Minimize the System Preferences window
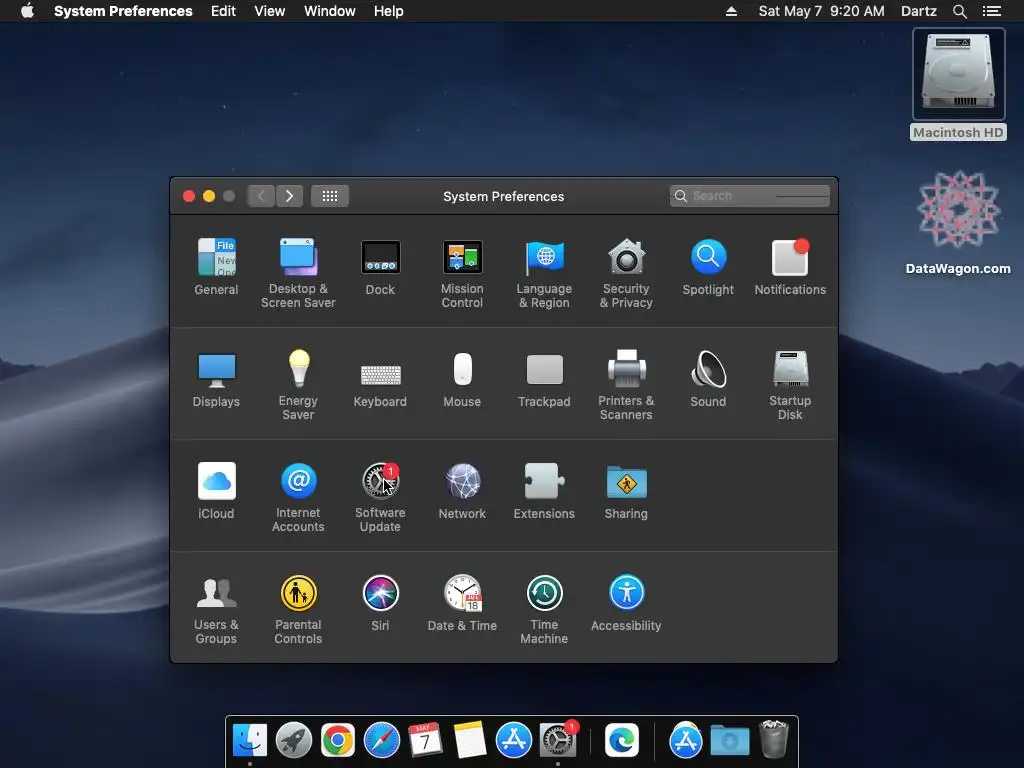The height and width of the screenshot is (768, 1024). [209, 196]
